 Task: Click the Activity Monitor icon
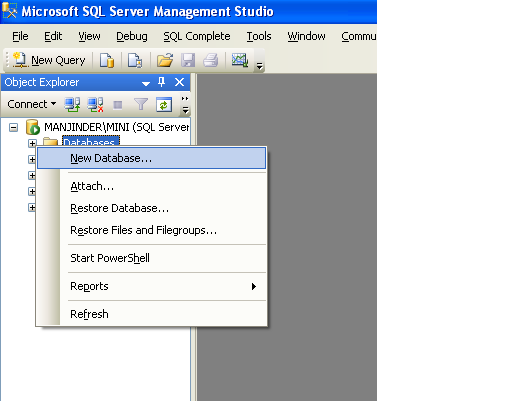pos(240,60)
